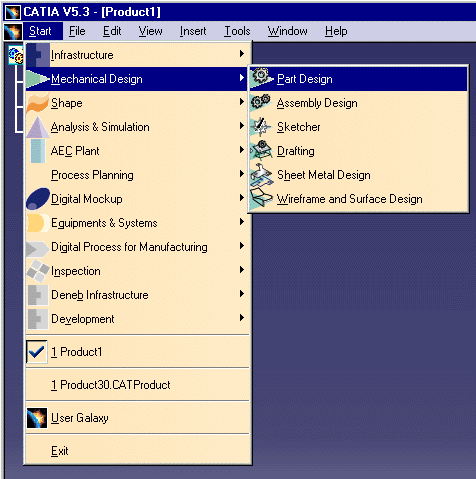This screenshot has width=476, height=479.
Task: Click the green Mechanical Design arrow icon
Action: tap(38, 79)
